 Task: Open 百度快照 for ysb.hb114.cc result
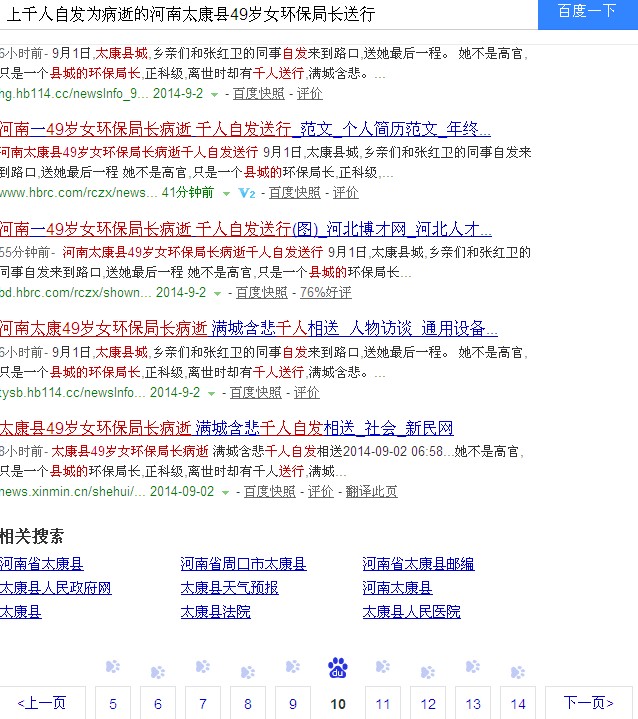click(255, 393)
